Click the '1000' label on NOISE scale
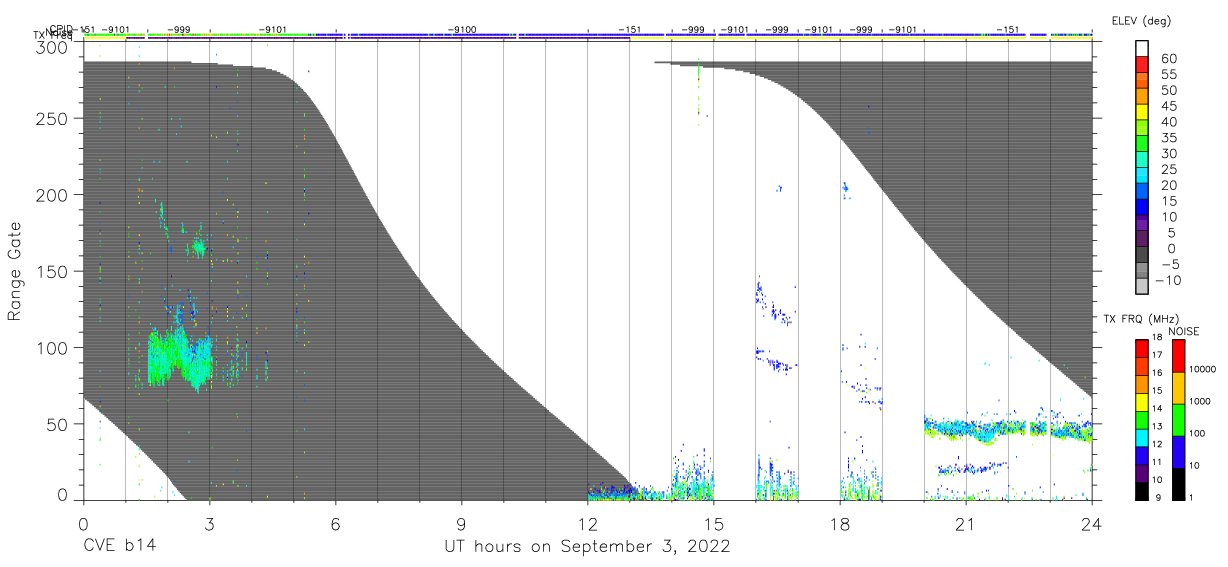This screenshot has height=567, width=1228. 1200,402
